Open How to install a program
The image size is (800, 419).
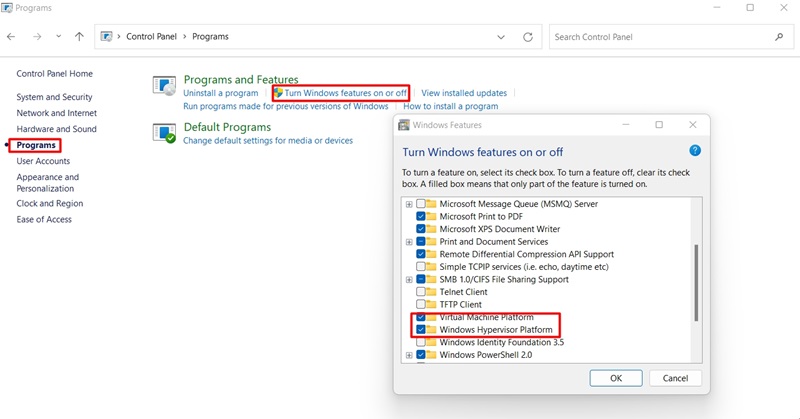coord(451,106)
